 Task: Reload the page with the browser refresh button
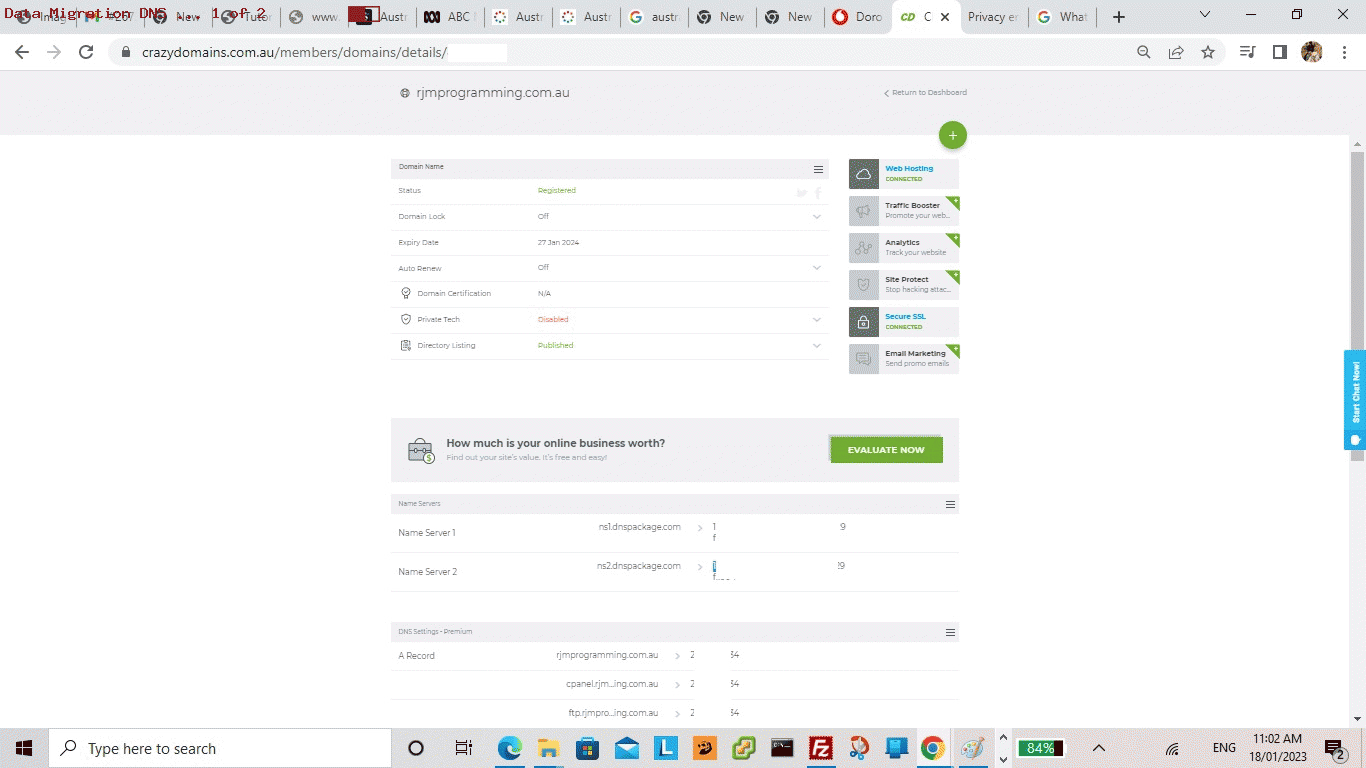coord(86,52)
